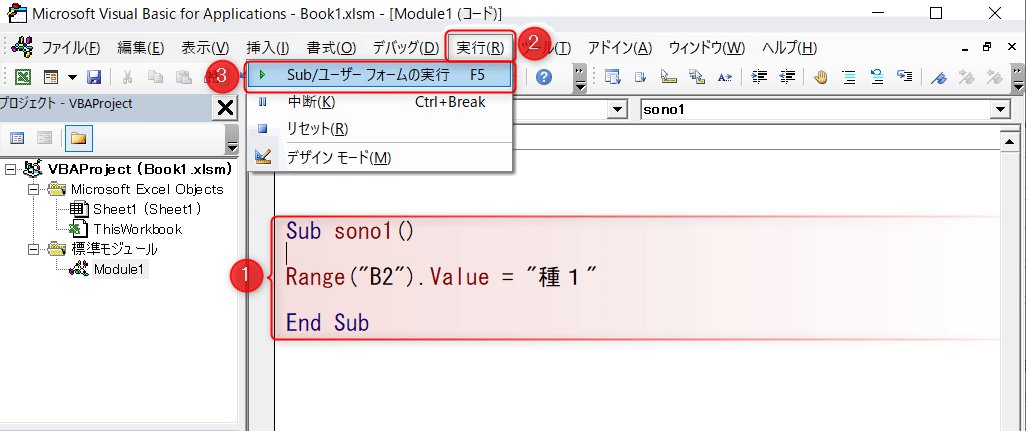The width and height of the screenshot is (1026, 431).
Task: Select ThisWorkbook in the project tree
Action: (138, 230)
